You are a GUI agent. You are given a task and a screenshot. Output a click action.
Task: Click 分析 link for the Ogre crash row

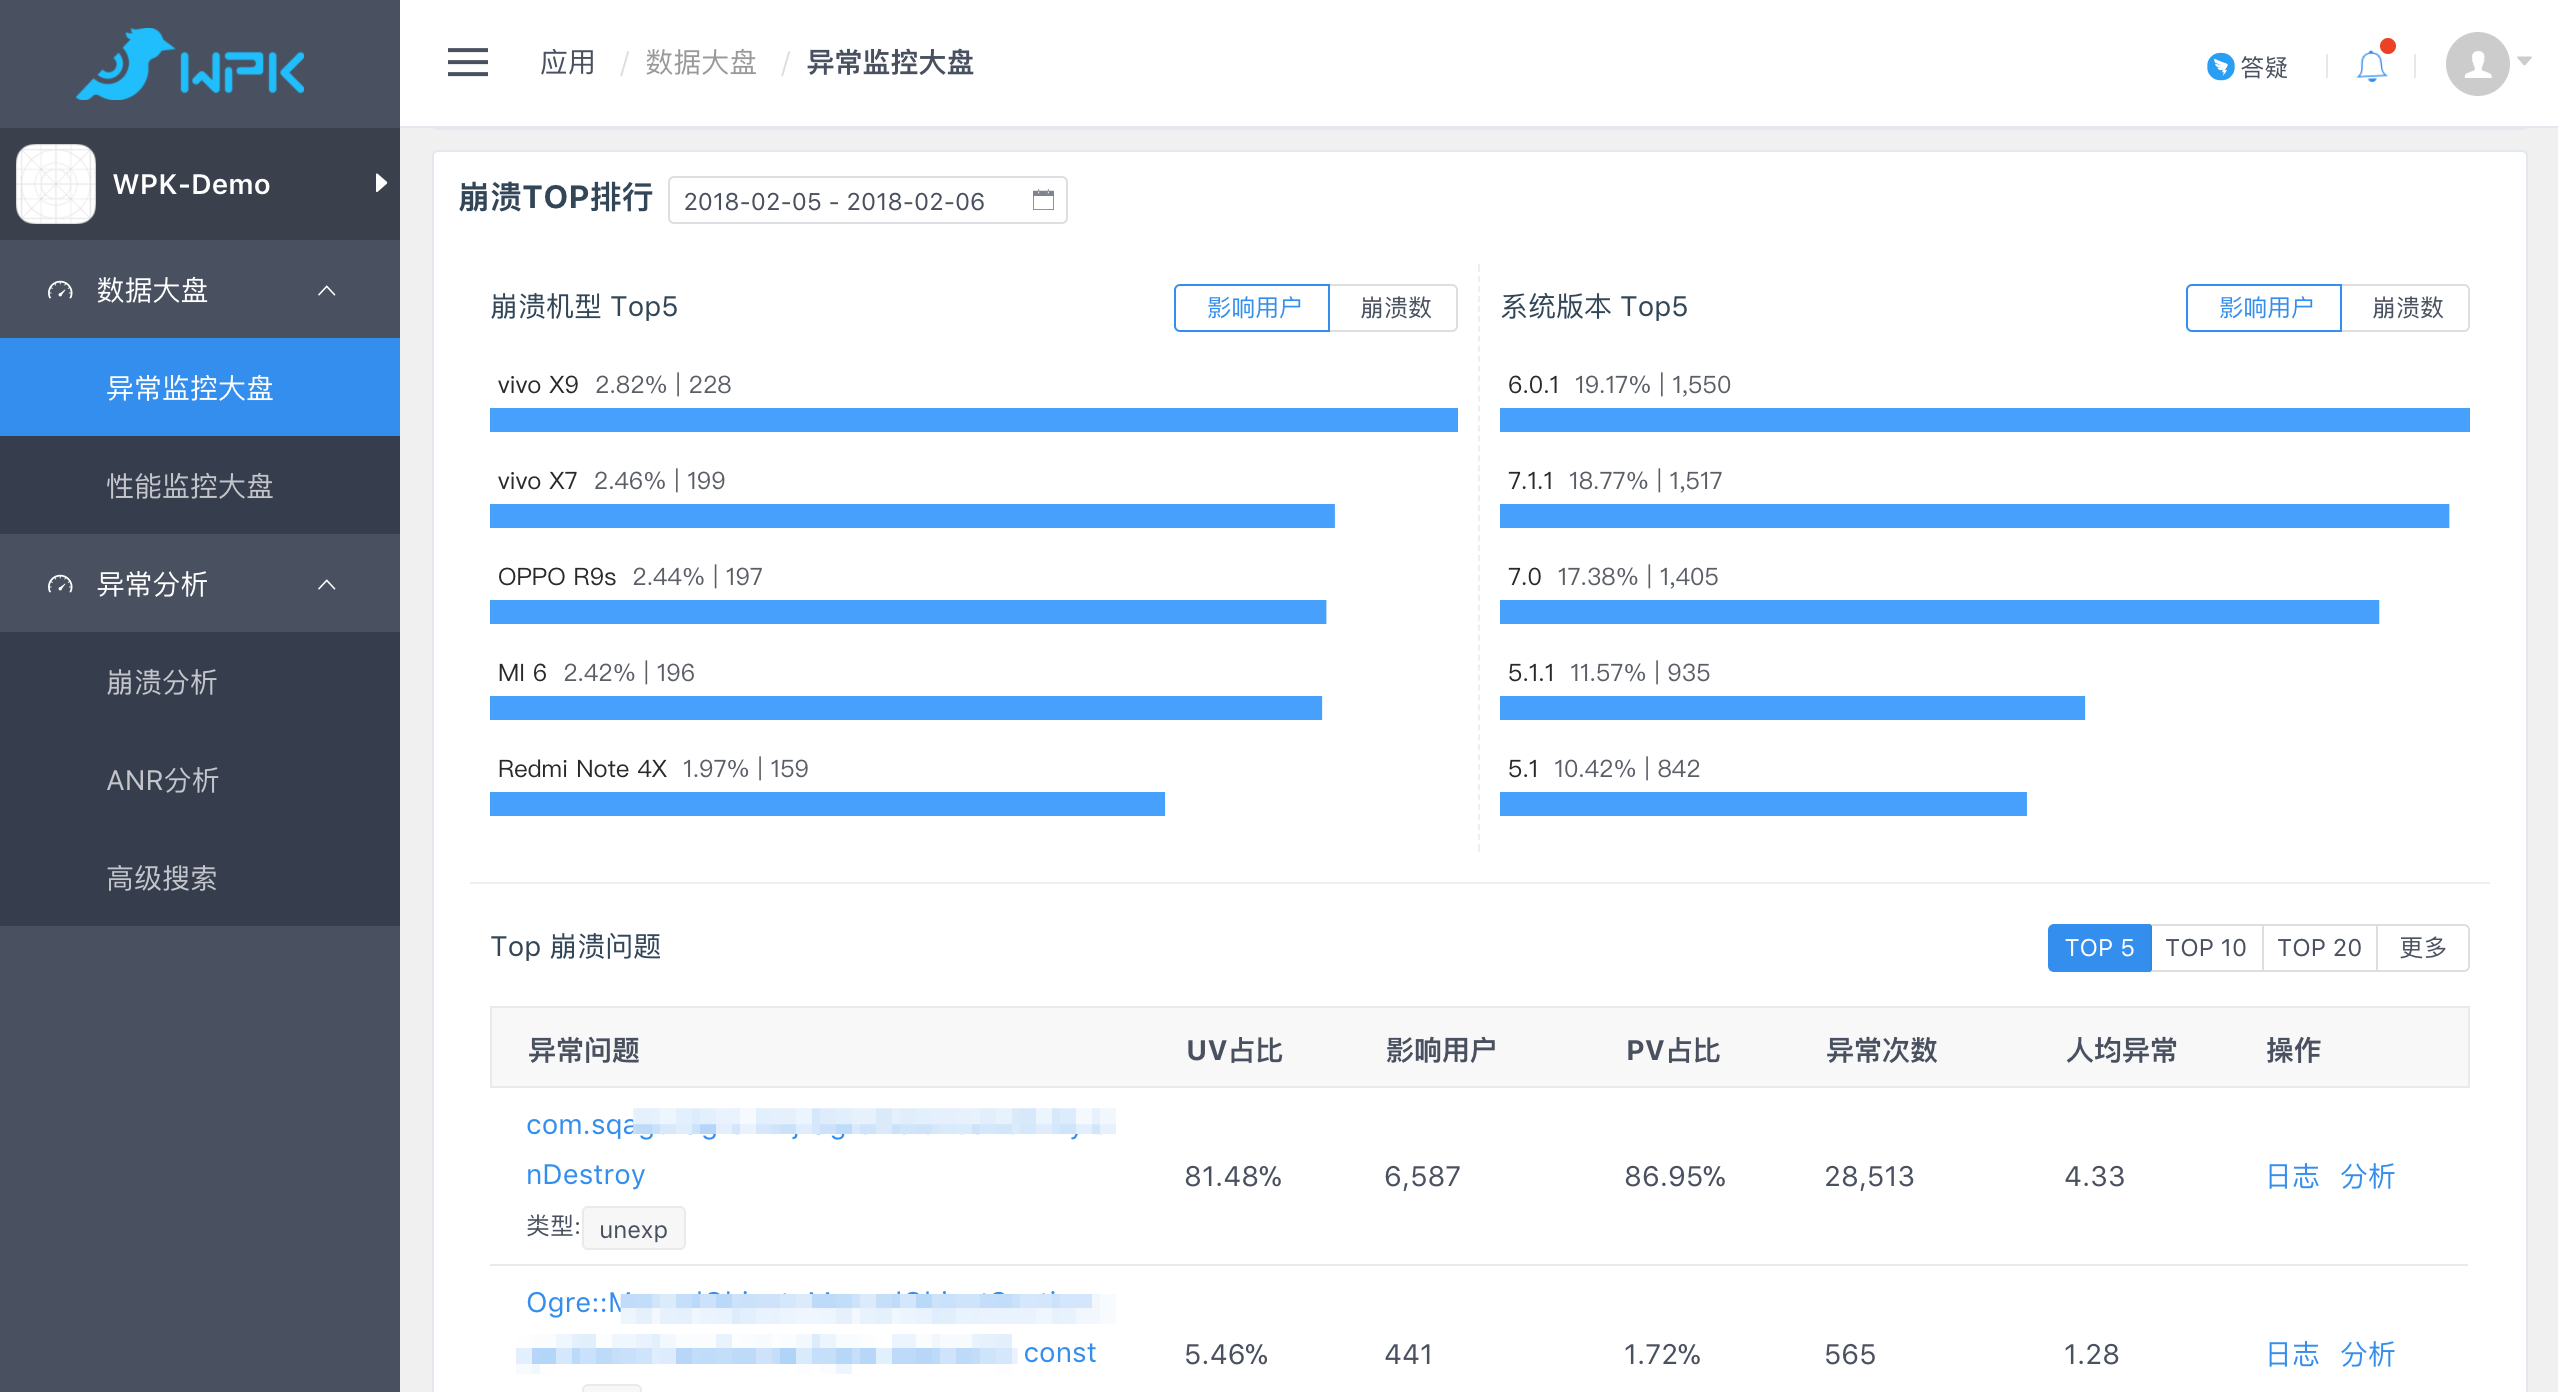point(2367,1354)
